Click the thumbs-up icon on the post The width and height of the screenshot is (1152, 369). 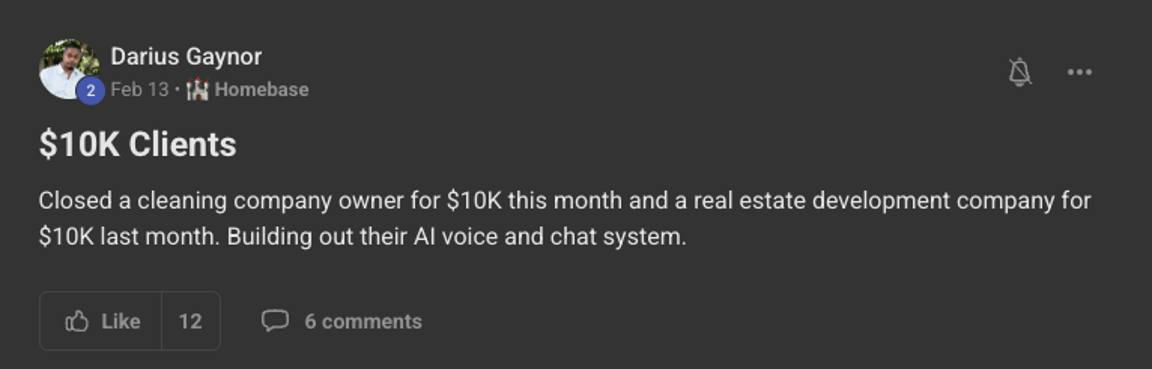tap(77, 321)
